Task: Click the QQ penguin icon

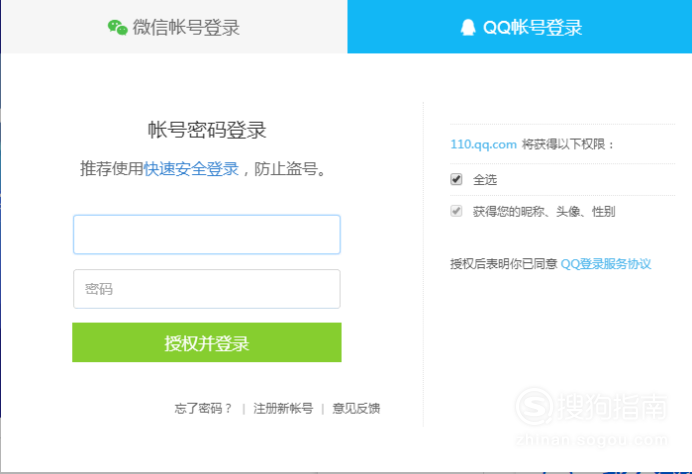Action: 468,27
